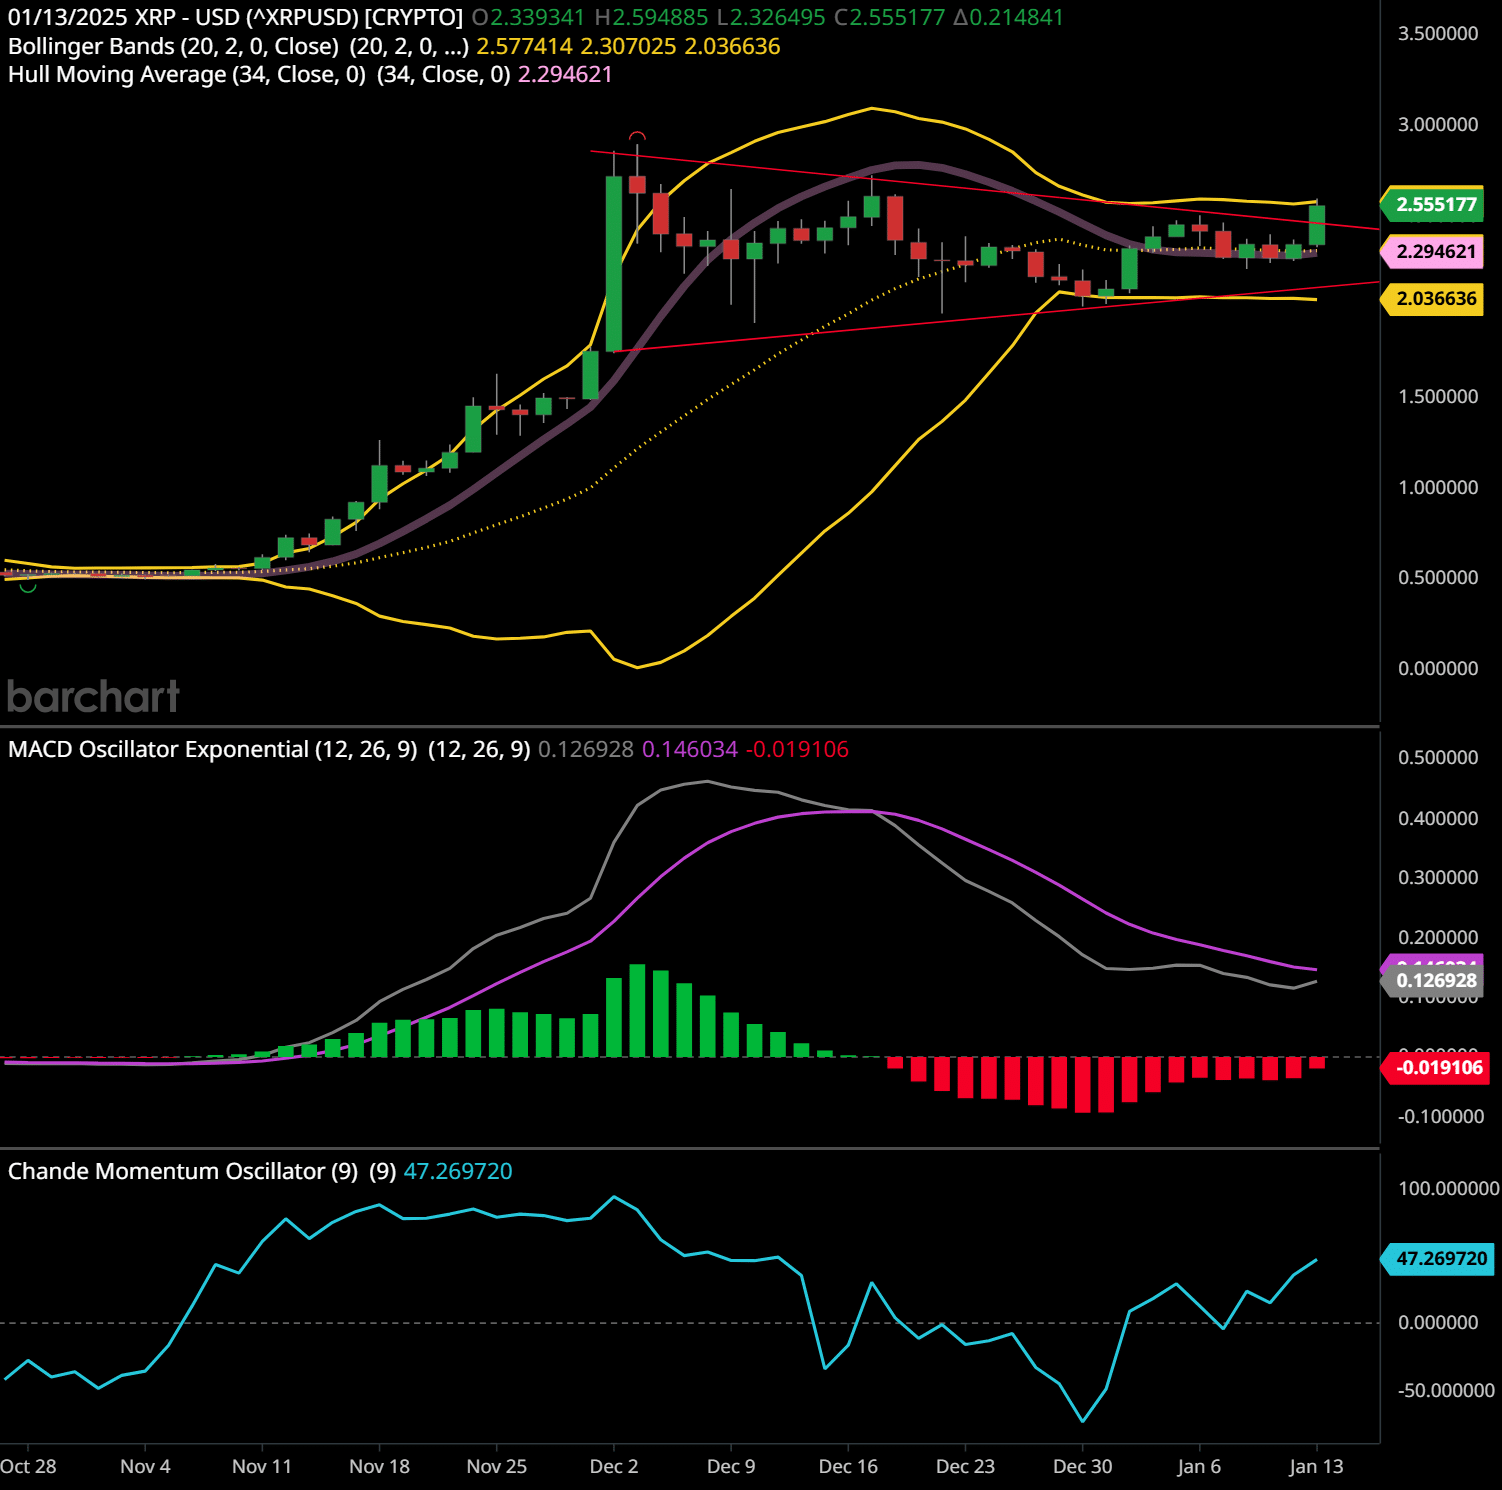
Task: Click the Dec 2 date label
Action: 613,1467
